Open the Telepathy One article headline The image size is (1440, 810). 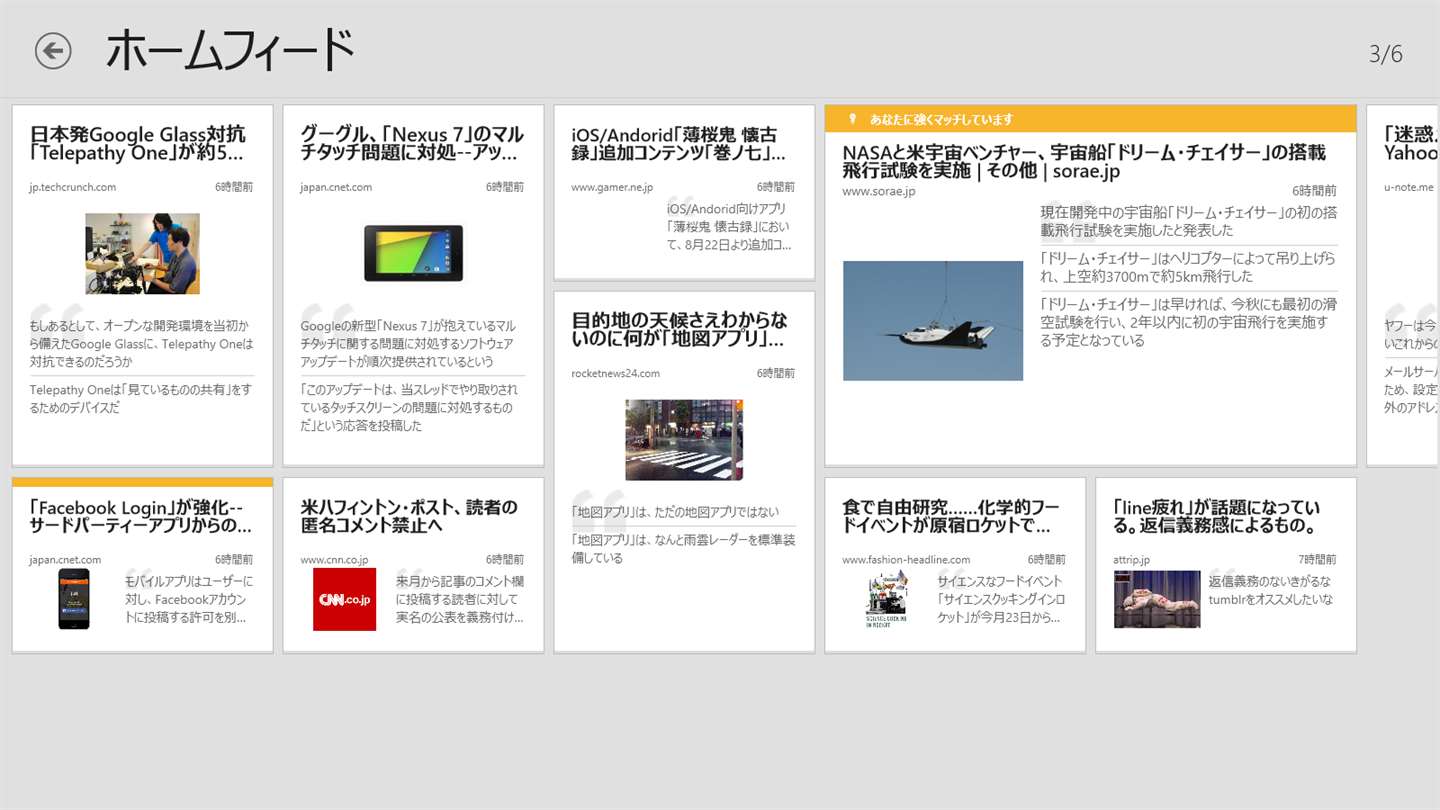click(x=137, y=144)
